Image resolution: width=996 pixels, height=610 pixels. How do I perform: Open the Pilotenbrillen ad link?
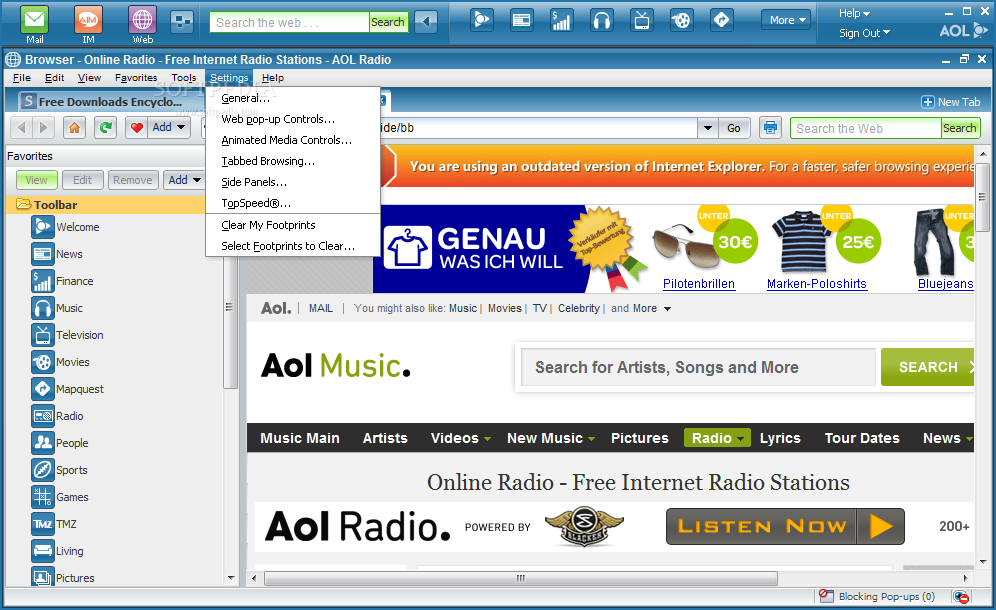click(x=699, y=284)
